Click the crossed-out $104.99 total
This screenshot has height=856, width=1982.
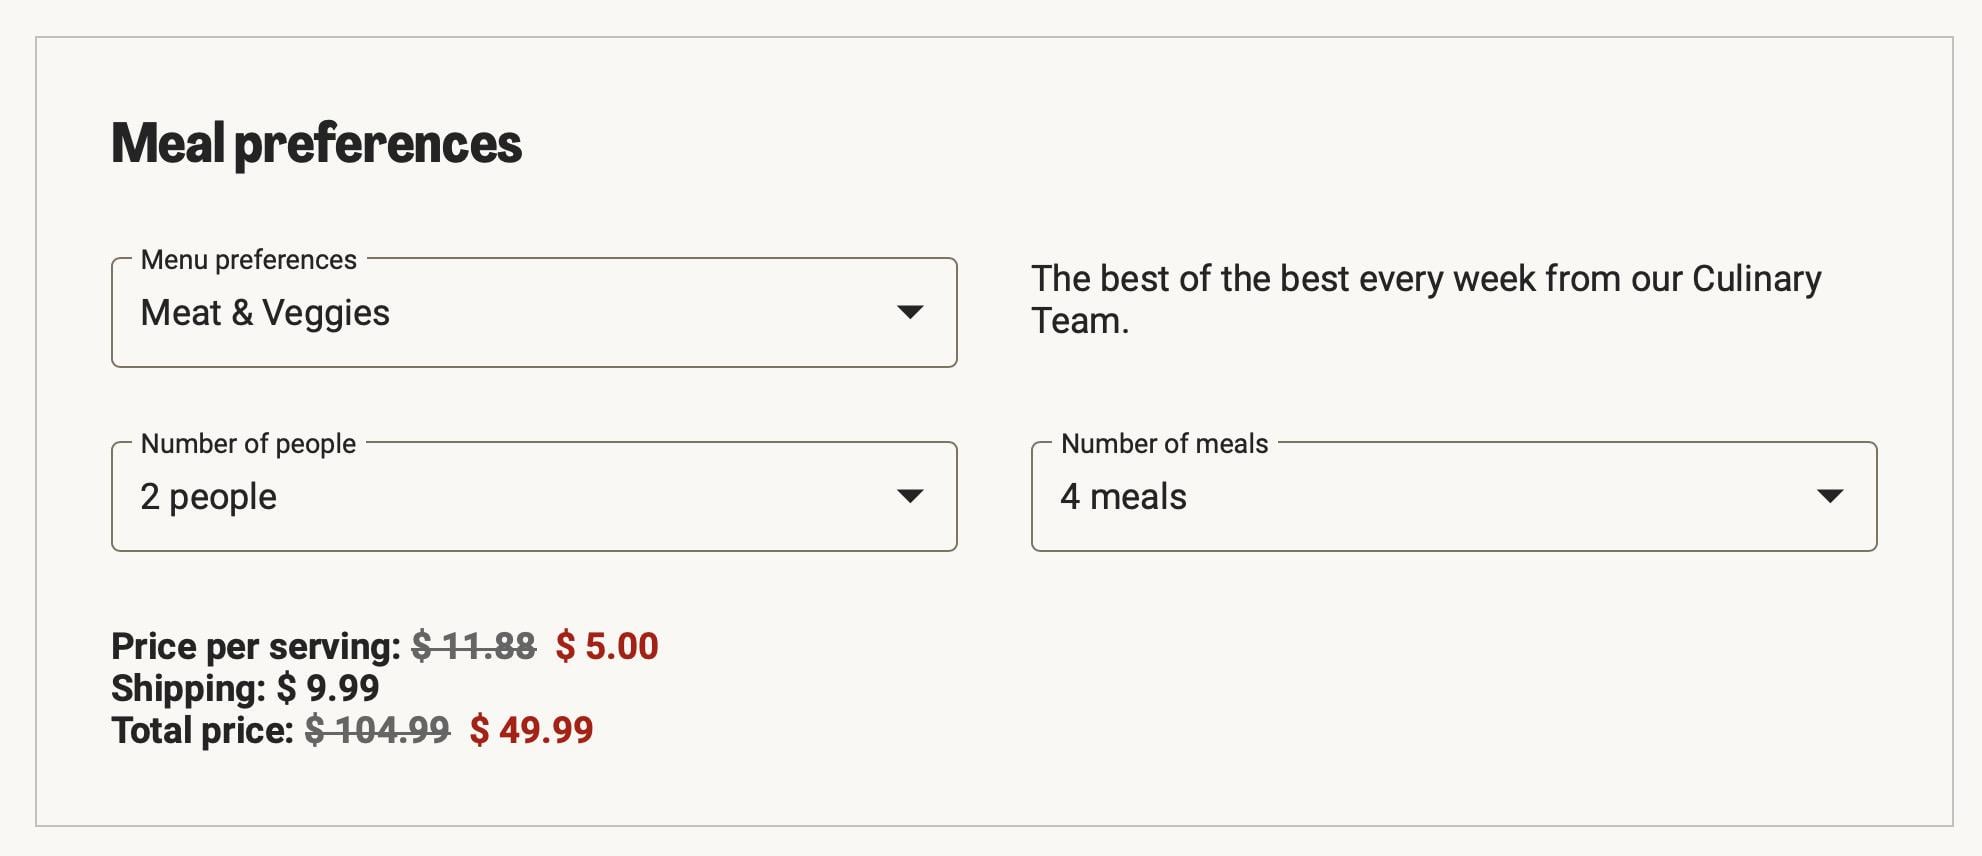click(x=377, y=730)
